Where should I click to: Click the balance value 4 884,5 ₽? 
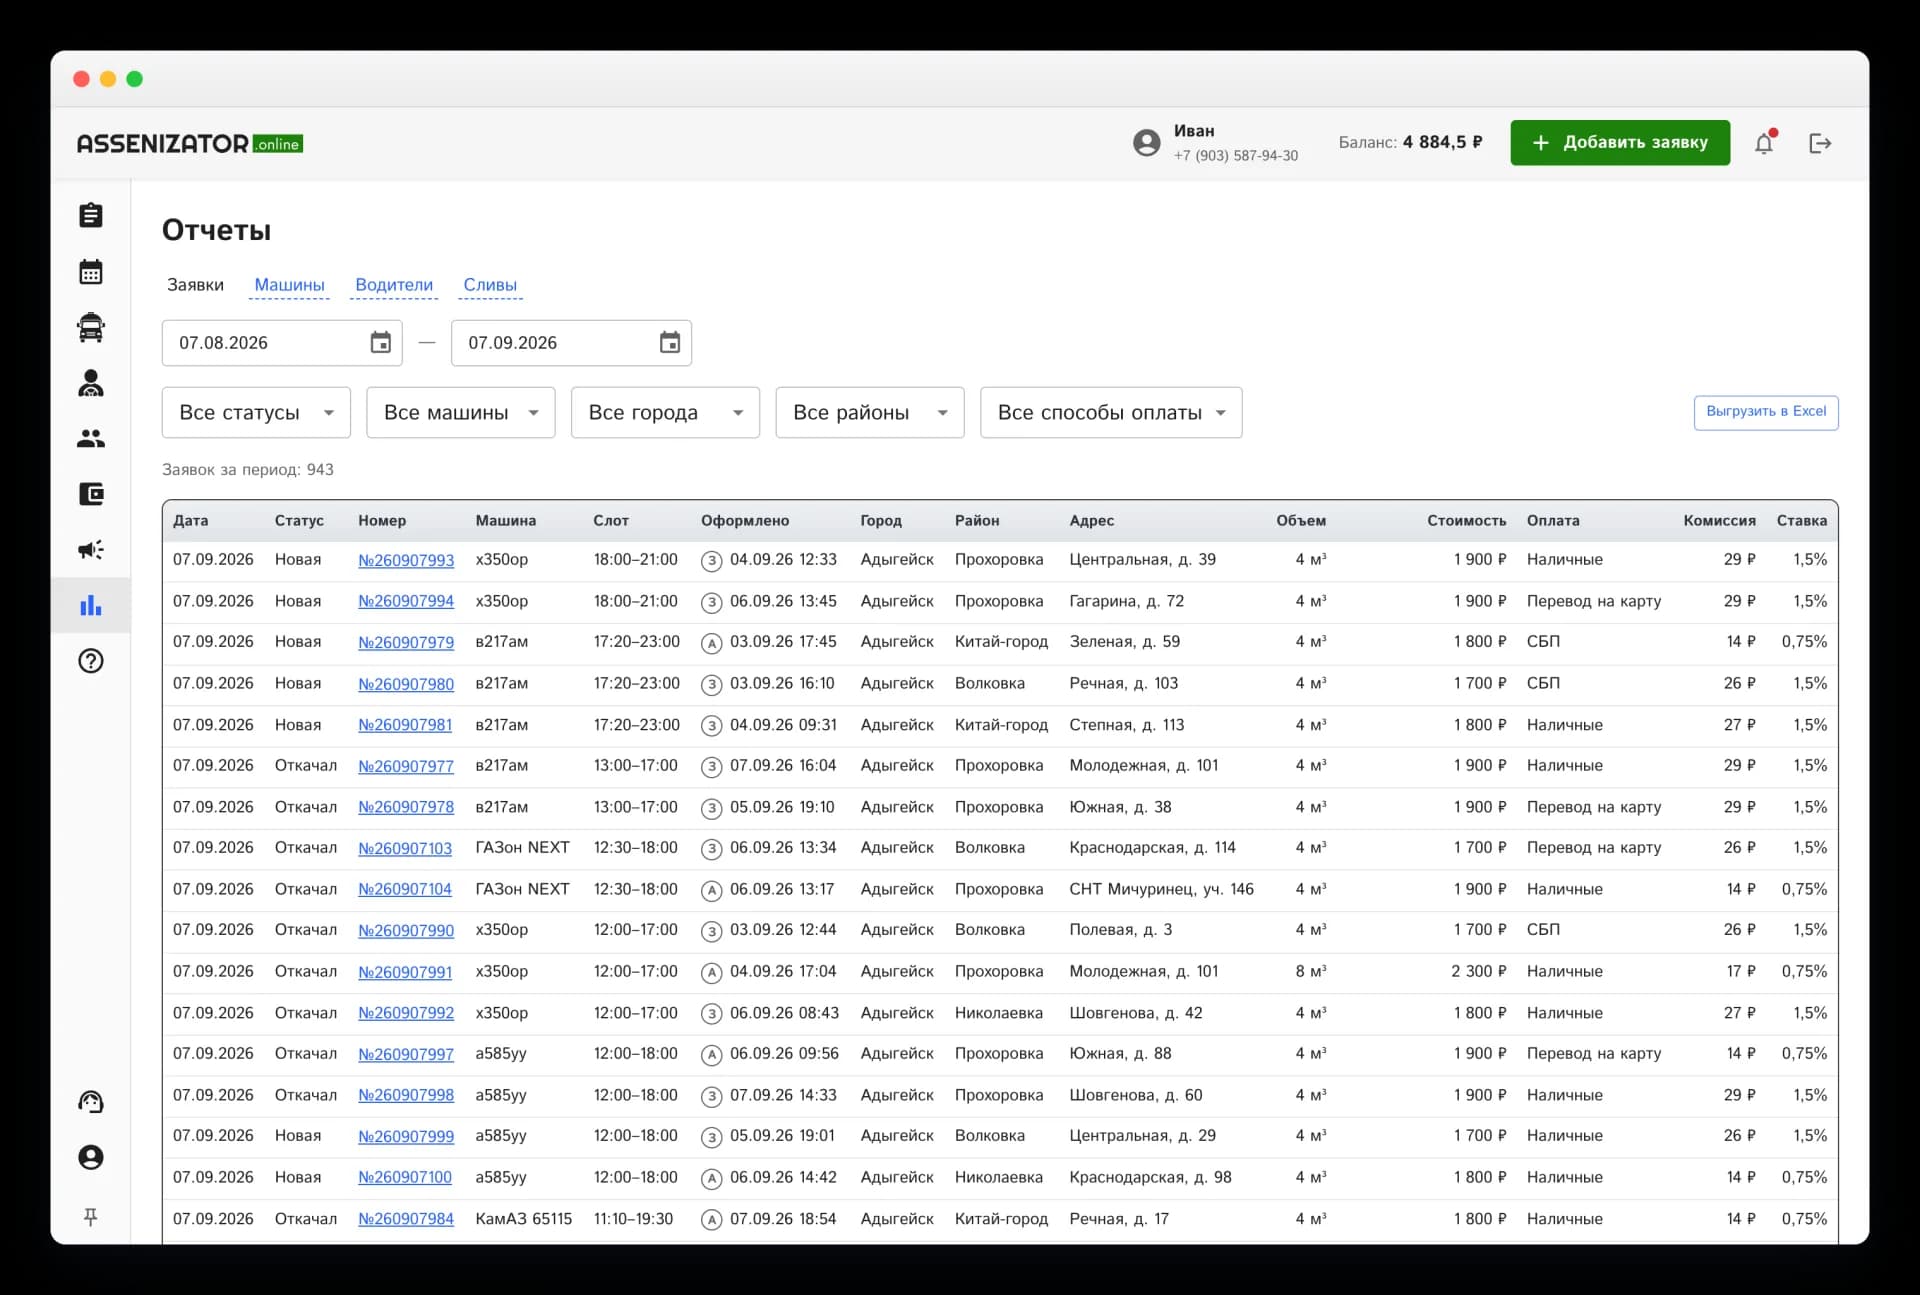1442,142
